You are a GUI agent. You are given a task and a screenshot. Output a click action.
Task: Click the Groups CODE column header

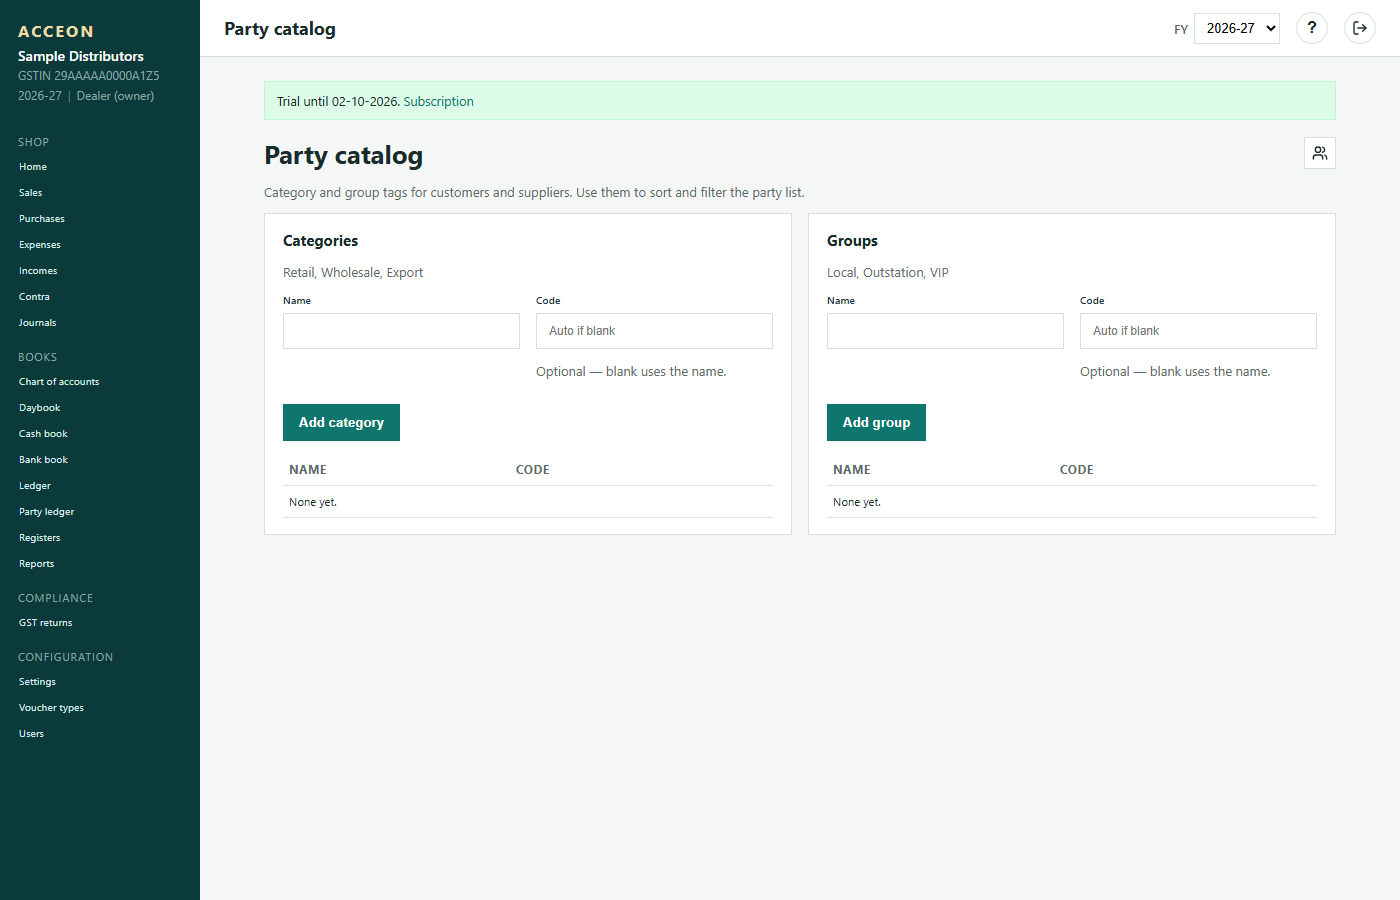click(x=1077, y=470)
